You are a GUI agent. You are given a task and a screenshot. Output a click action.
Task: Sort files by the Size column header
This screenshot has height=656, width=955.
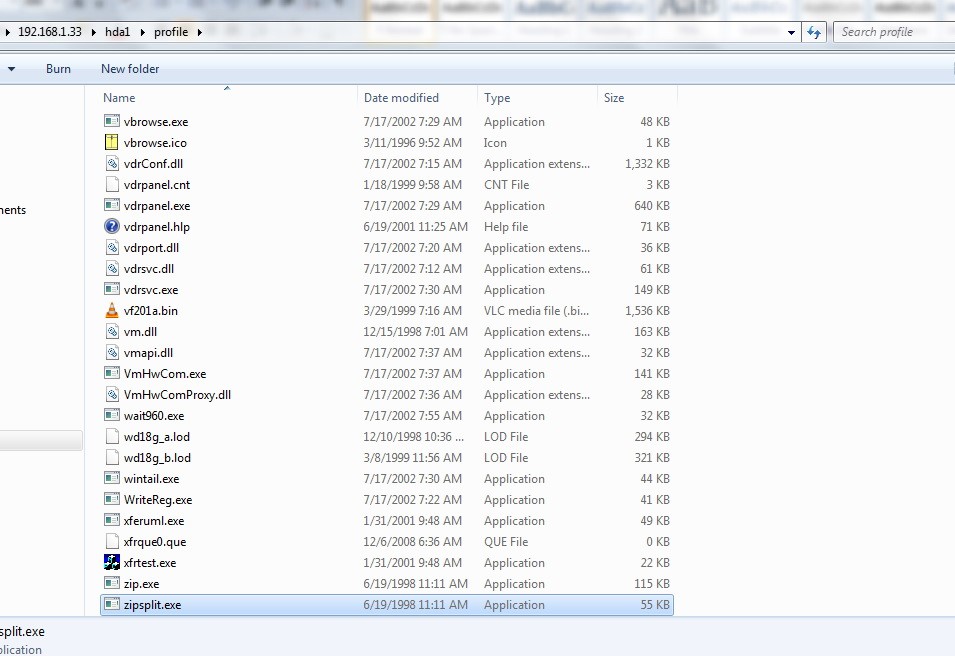(614, 98)
